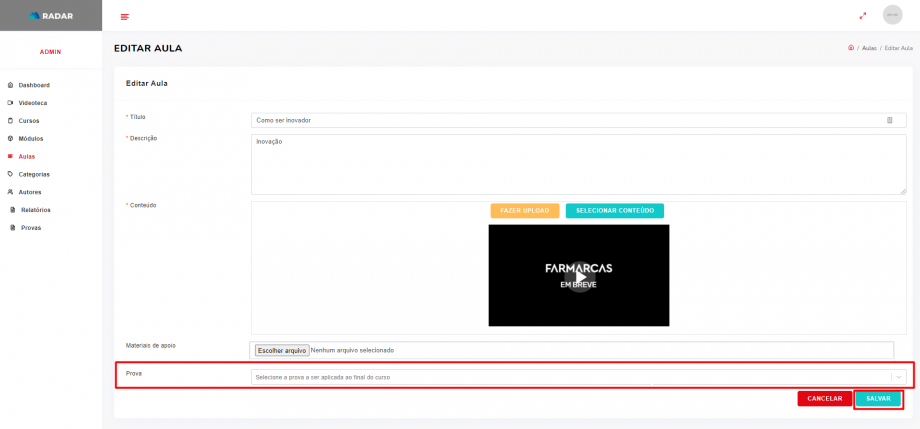Click the home icon in breadcrumb
The width and height of the screenshot is (920, 429).
pyautogui.click(x=850, y=48)
